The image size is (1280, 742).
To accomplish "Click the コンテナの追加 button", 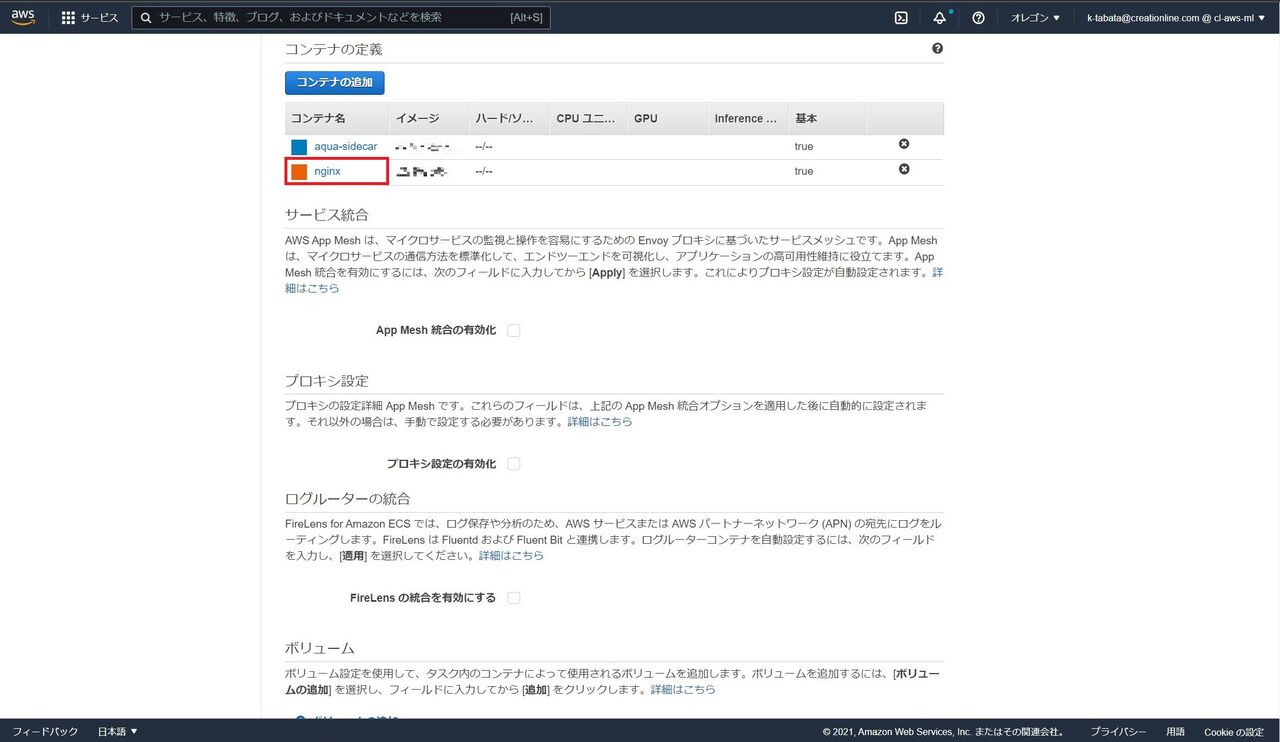I will click(x=334, y=82).
